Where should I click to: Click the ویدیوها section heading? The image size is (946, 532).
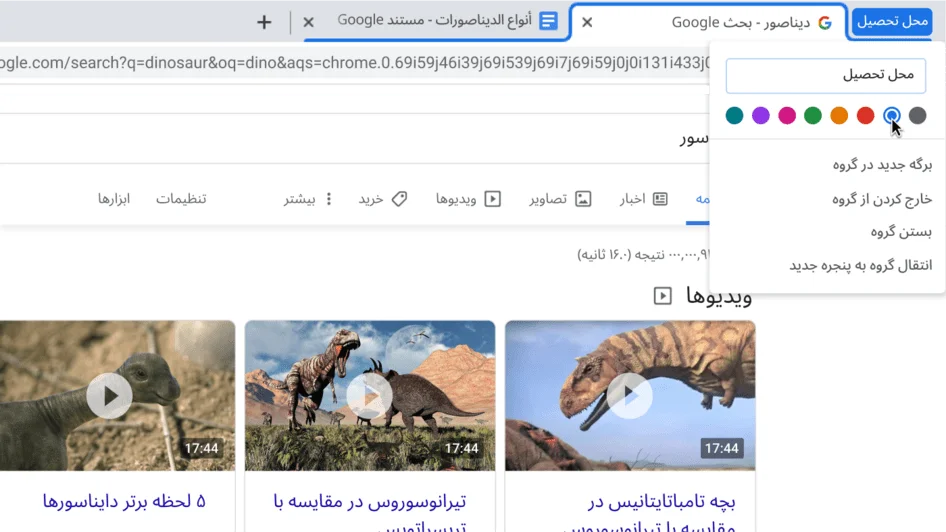719,296
